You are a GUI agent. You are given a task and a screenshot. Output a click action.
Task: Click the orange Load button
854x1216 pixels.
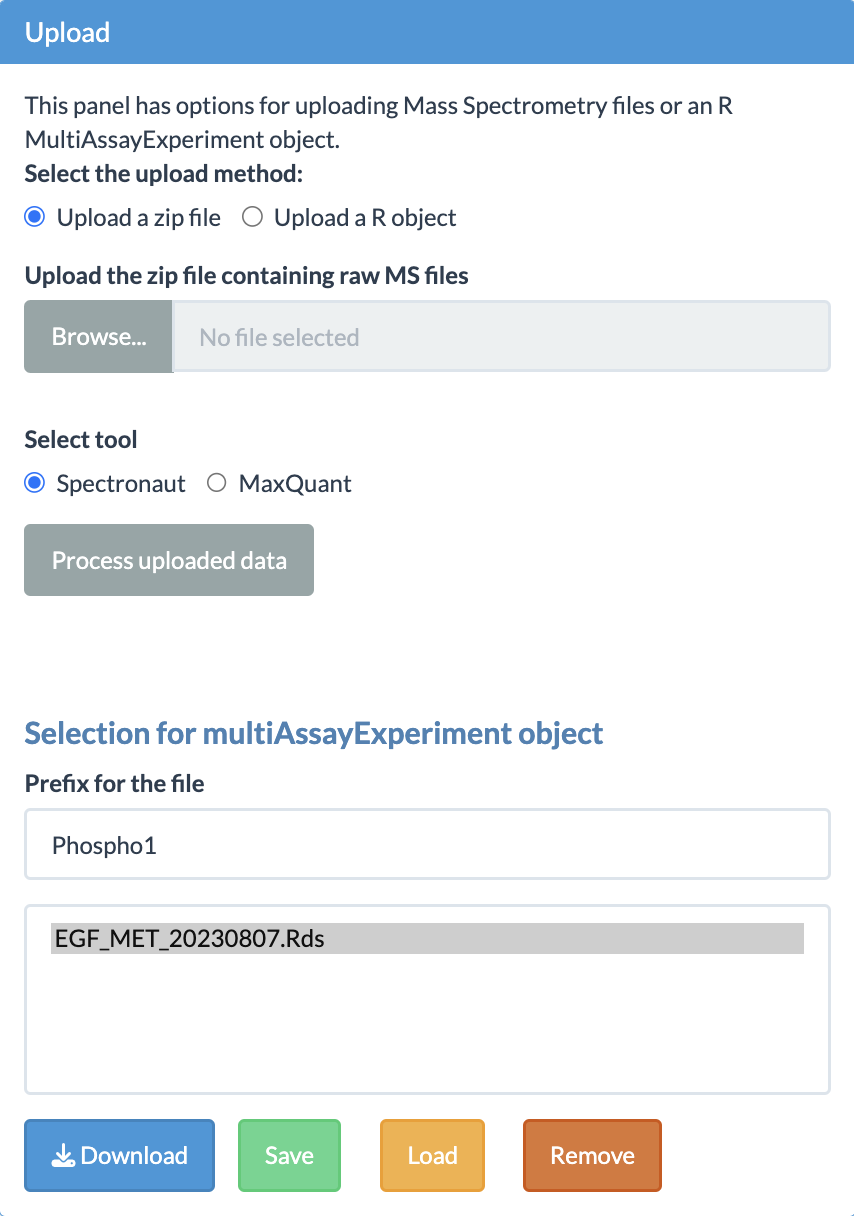432,1156
